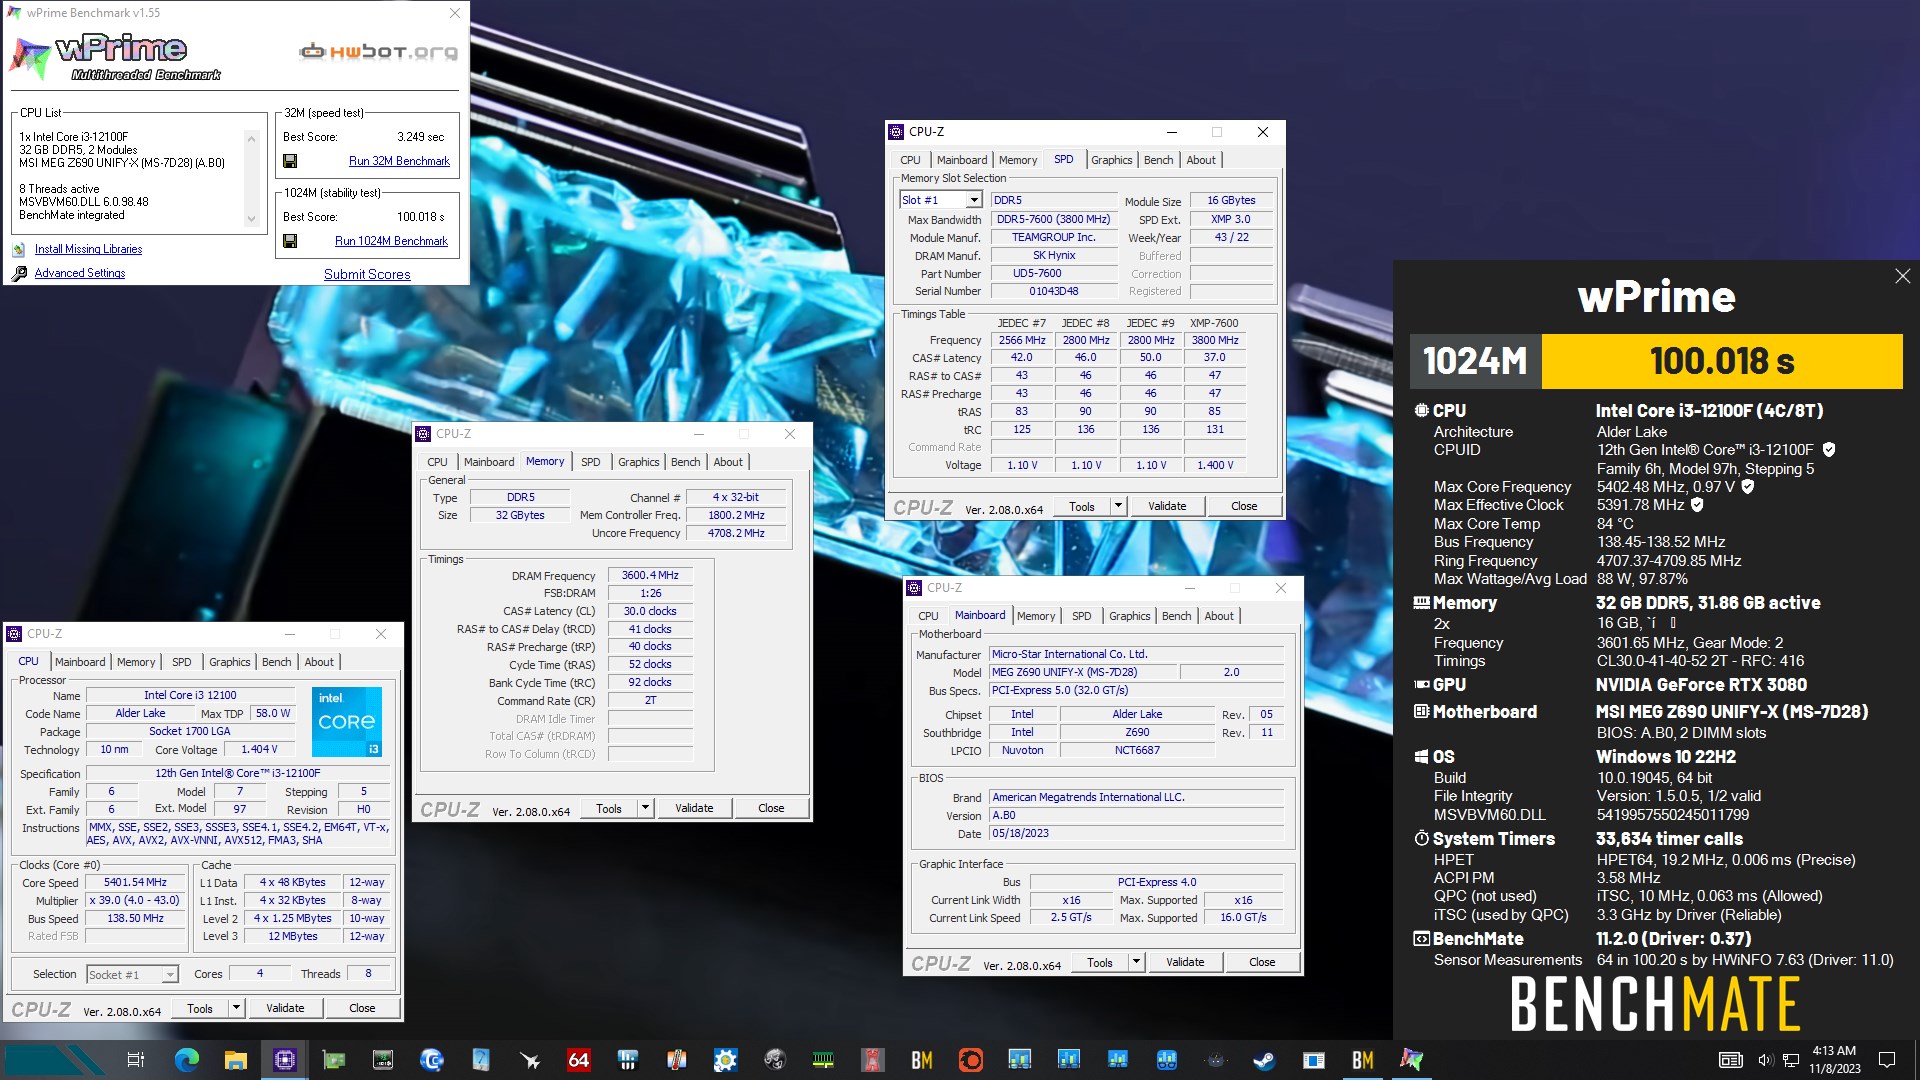
Task: Click the Install Missing Libraries icon
Action: (x=19, y=250)
